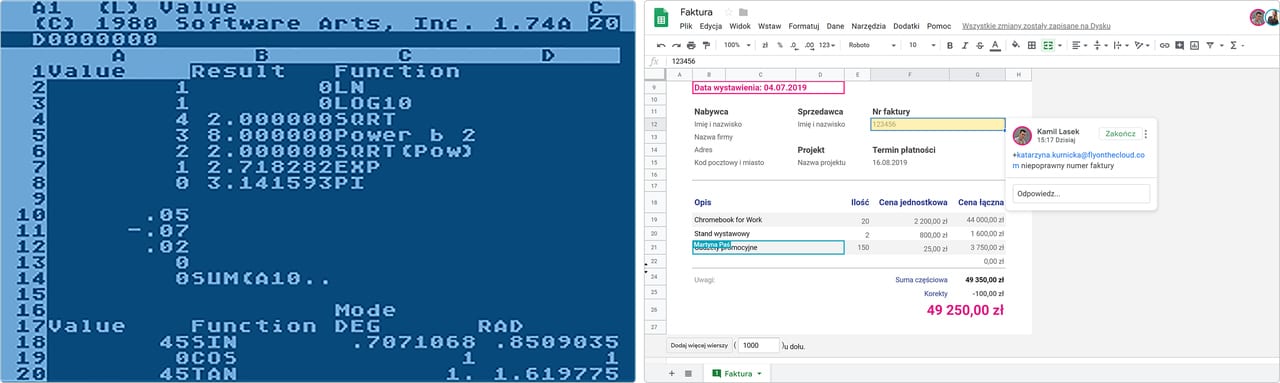Star the Faktura document
Image resolution: width=1280 pixels, height=383 pixels.
tap(728, 12)
